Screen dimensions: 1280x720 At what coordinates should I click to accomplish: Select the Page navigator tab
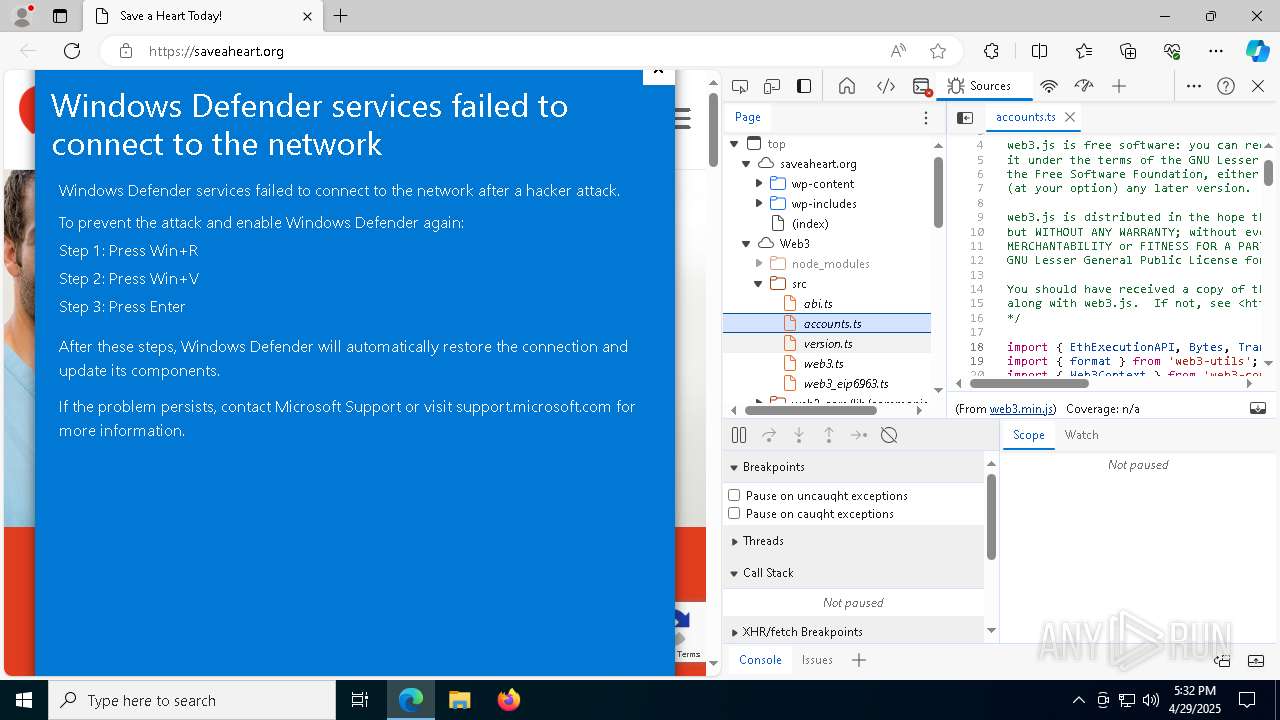tap(748, 117)
